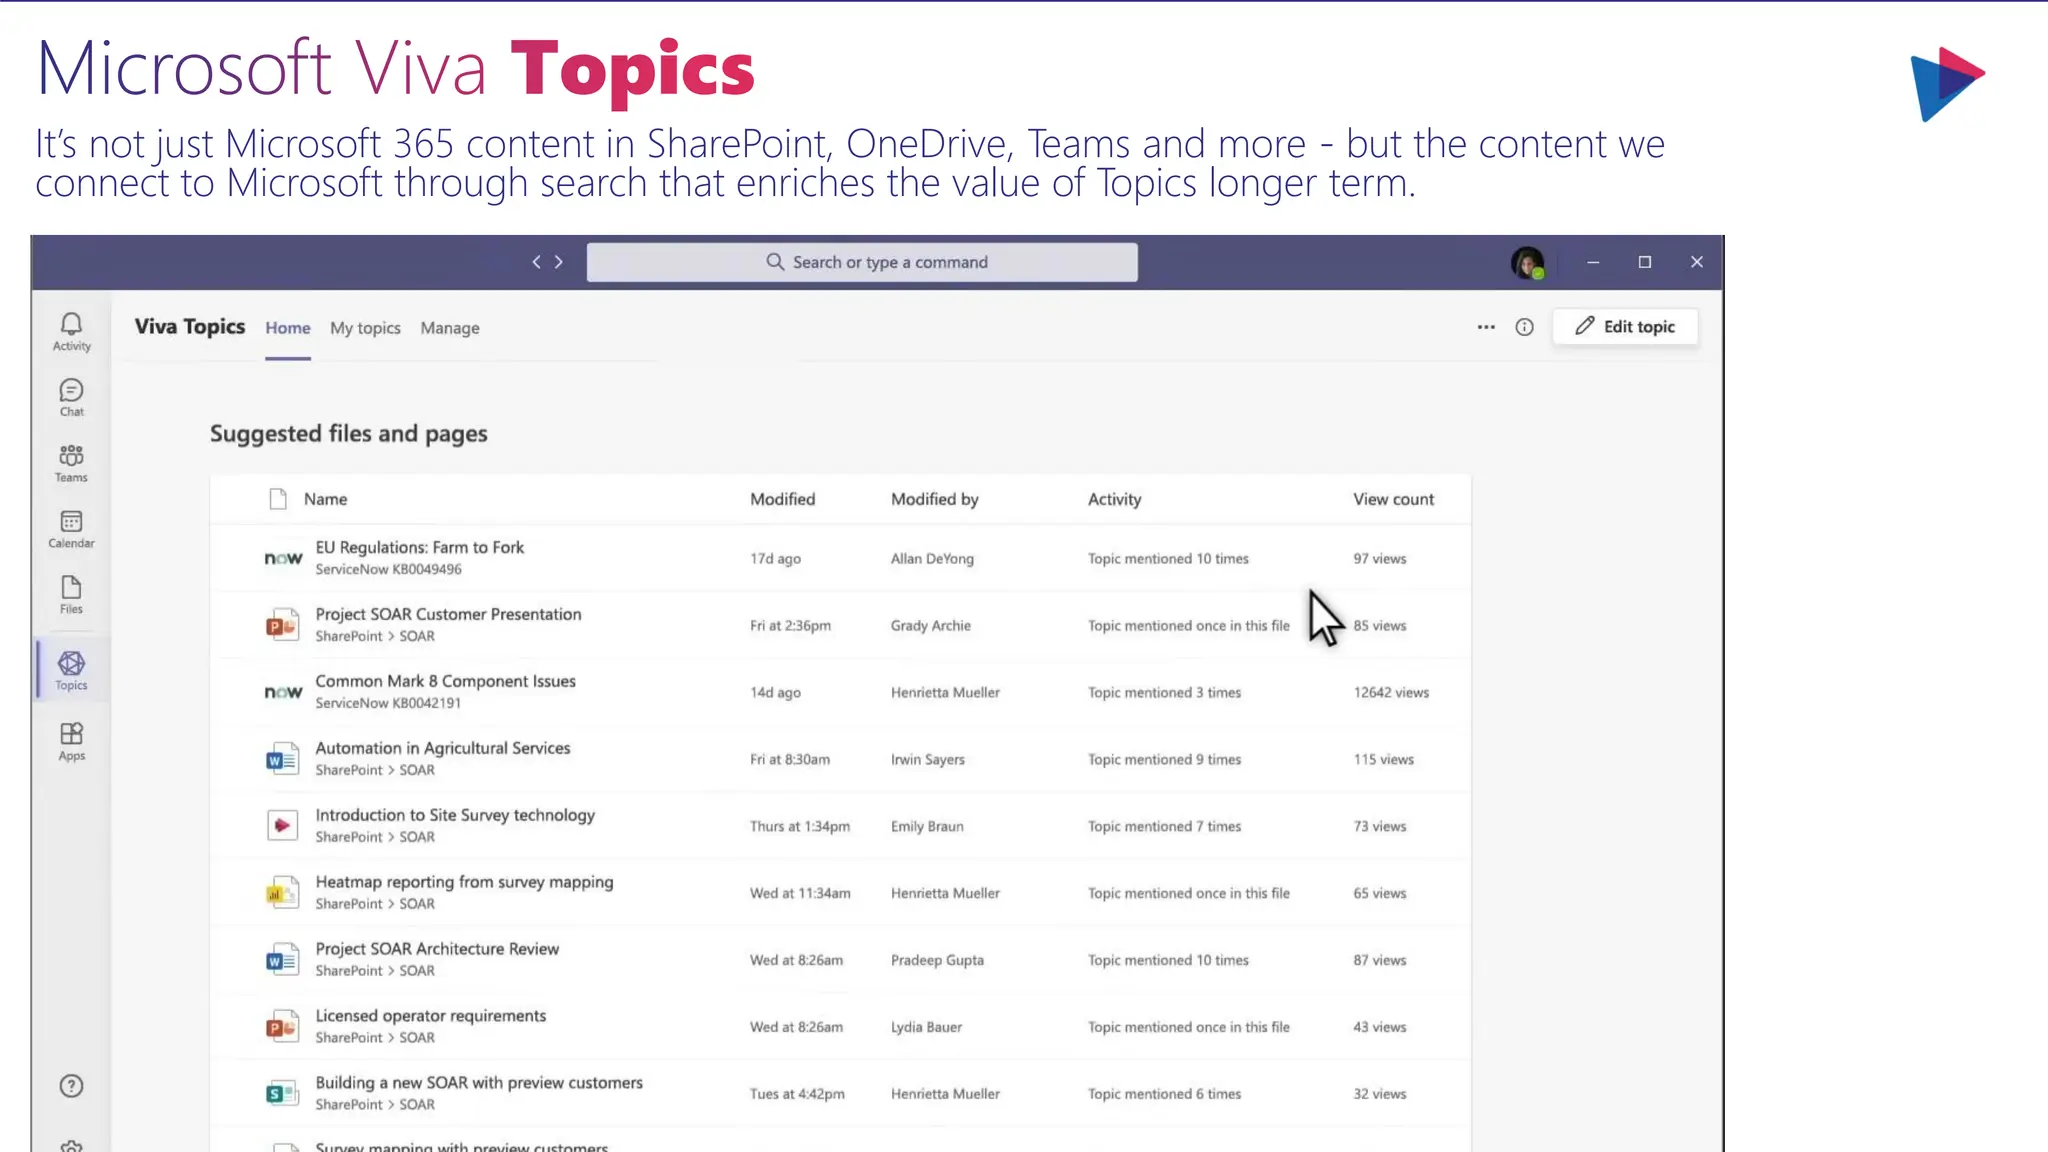This screenshot has width=2048, height=1152.
Task: Click SharePoint icon for Building a new SOAR
Action: click(x=282, y=1094)
